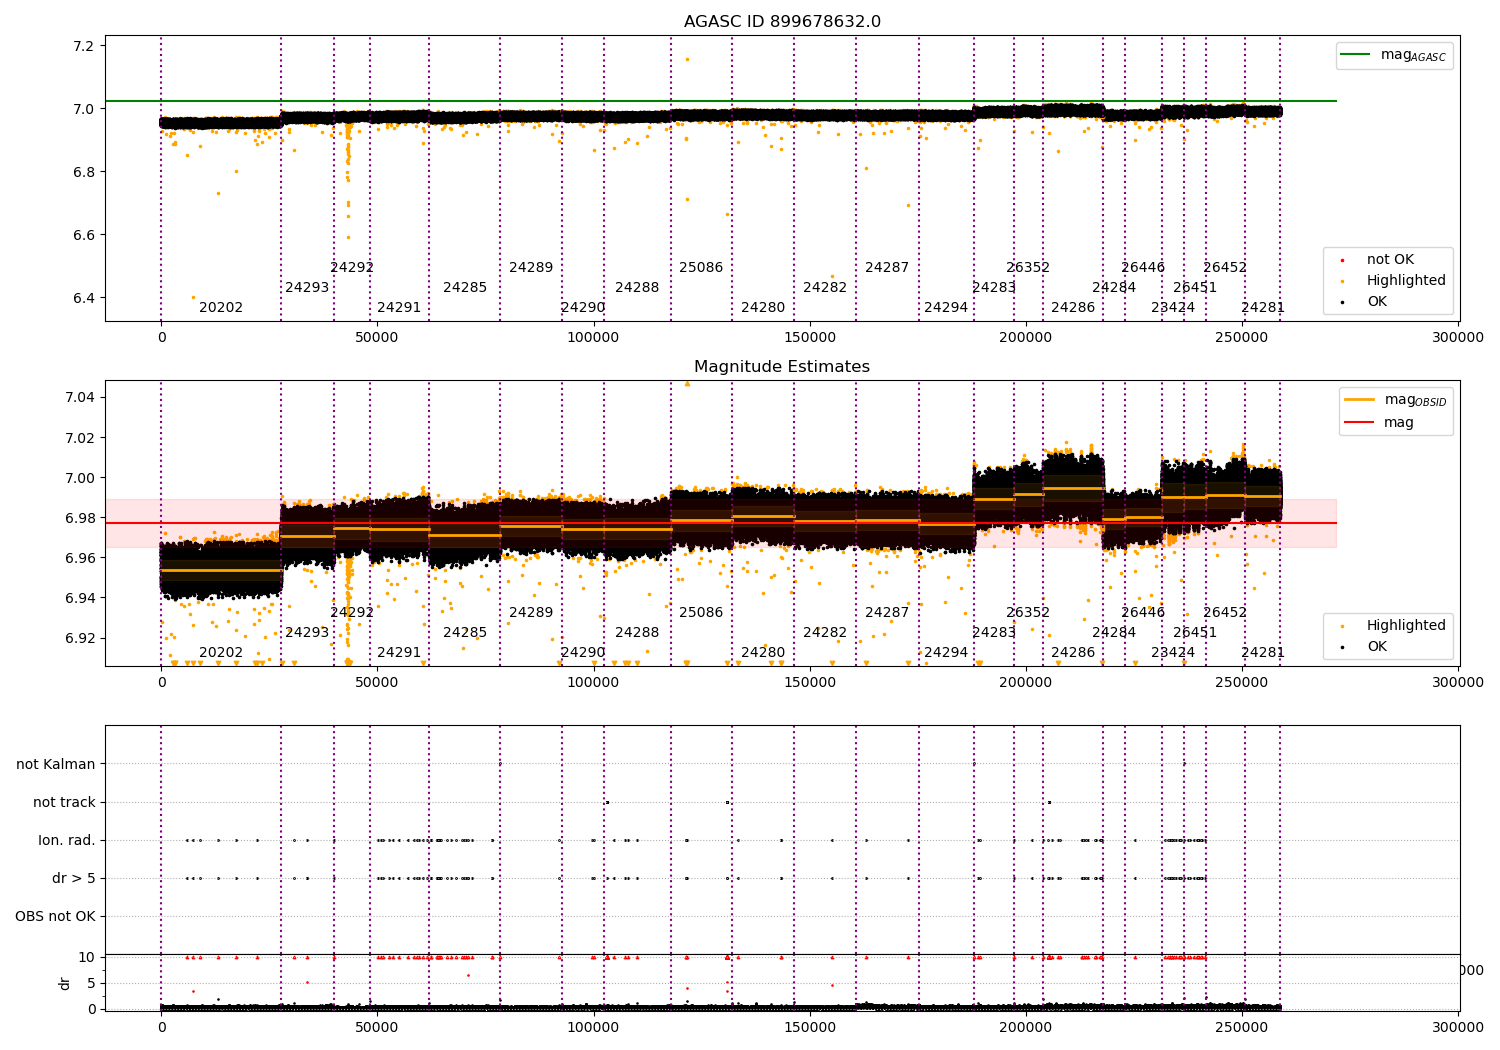Click the 7.04 y-axis tick label
The image size is (1500, 1050).
tap(80, 397)
